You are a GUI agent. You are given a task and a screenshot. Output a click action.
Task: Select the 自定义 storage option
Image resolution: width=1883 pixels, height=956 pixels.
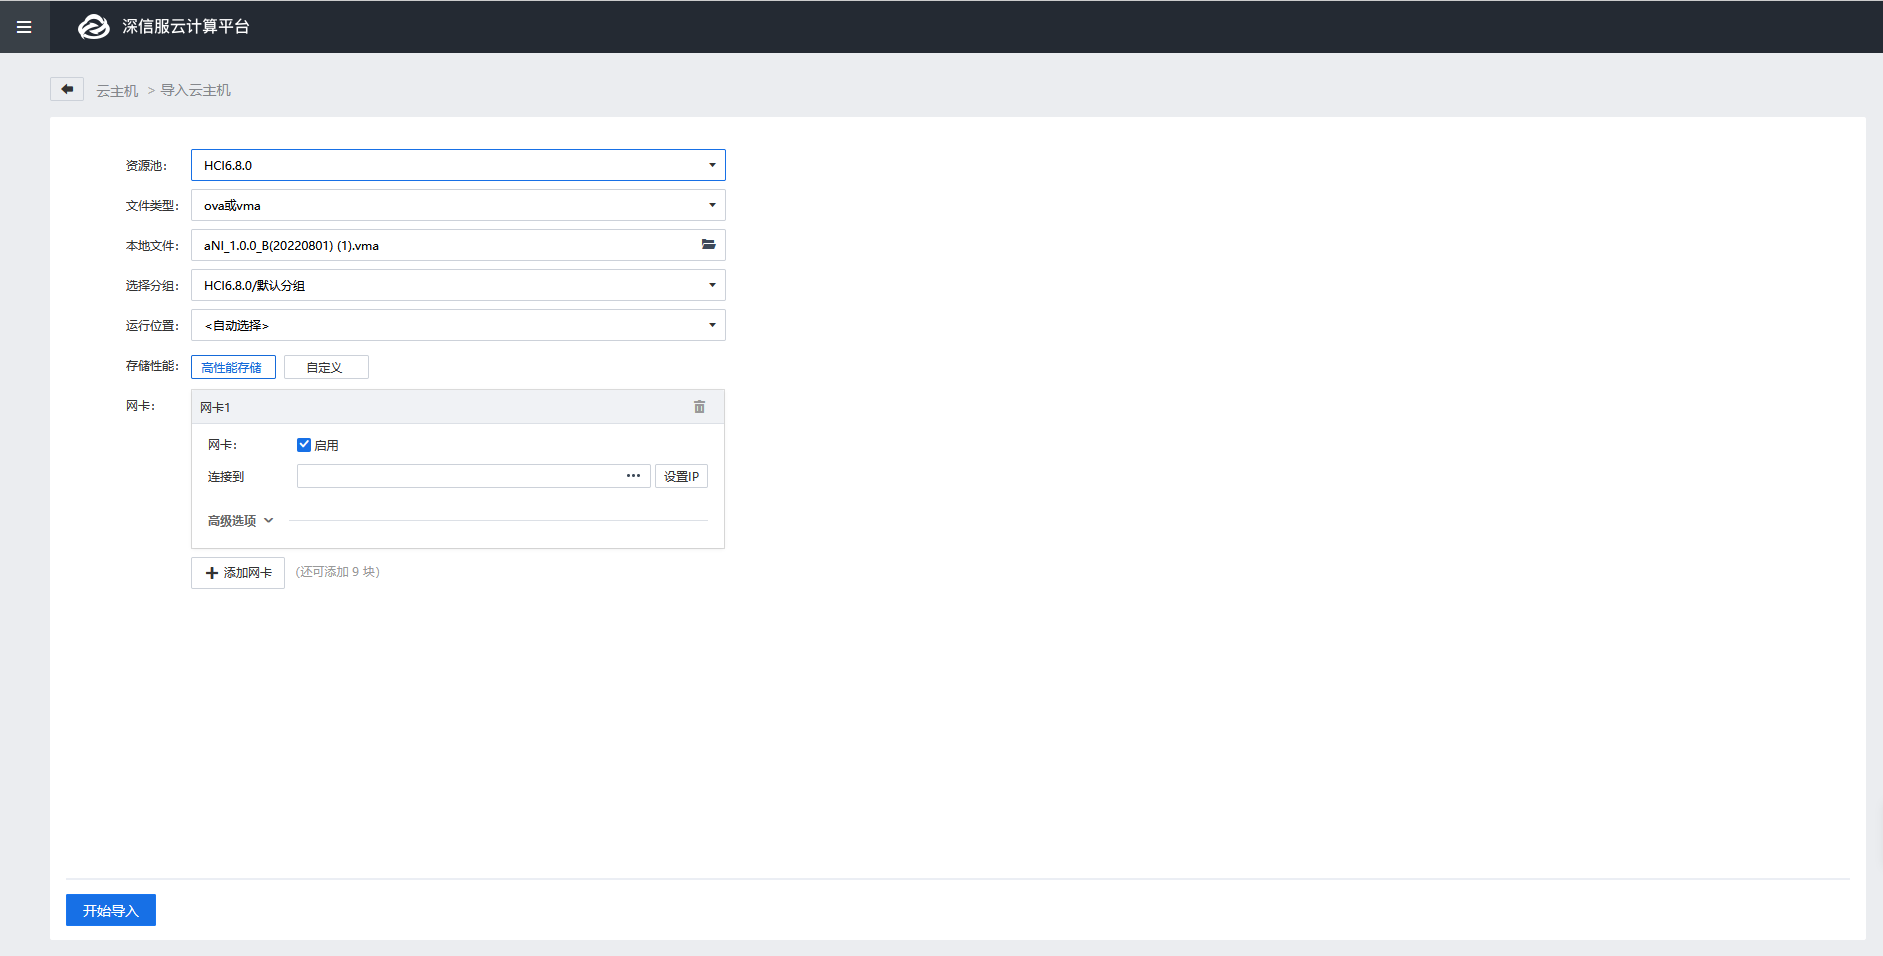coord(326,367)
